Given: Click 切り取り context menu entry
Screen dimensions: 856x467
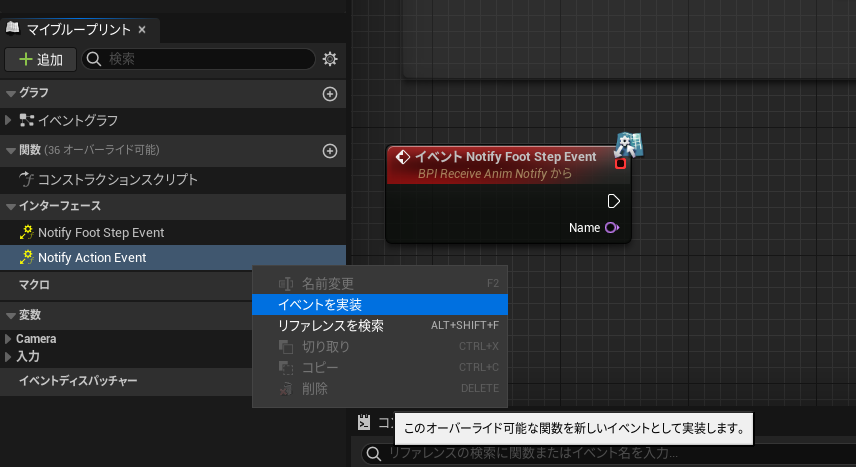Looking at the screenshot, I should pyautogui.click(x=380, y=346).
